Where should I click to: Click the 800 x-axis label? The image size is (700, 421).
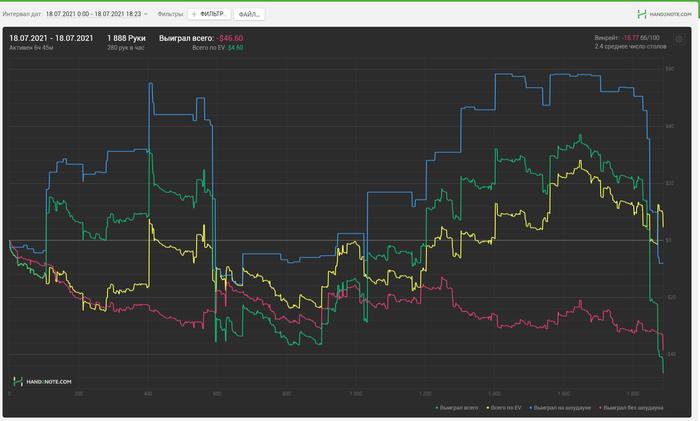(286, 394)
